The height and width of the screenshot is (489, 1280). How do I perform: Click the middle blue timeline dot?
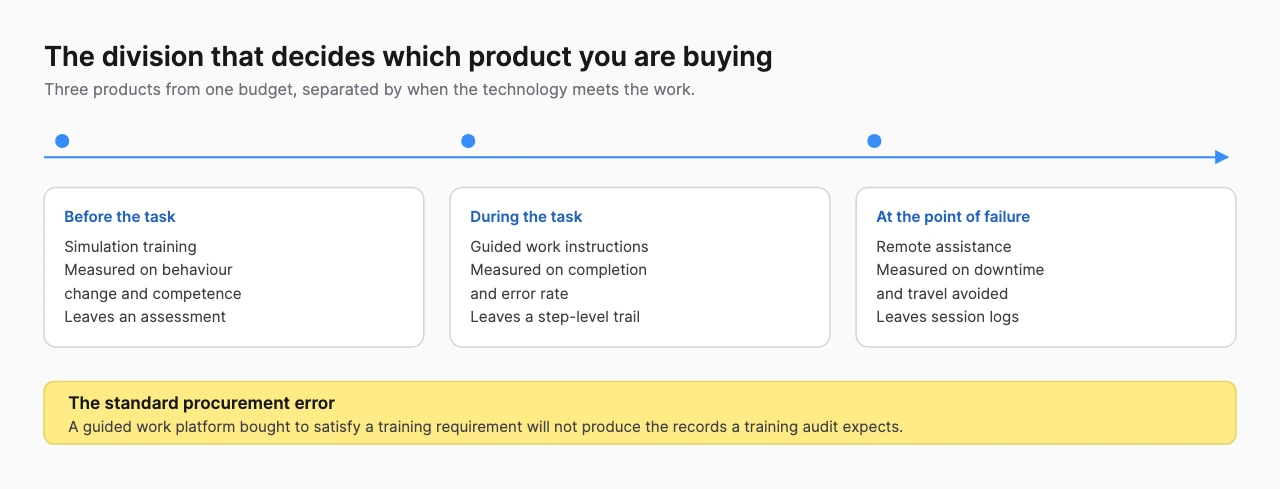tap(468, 141)
